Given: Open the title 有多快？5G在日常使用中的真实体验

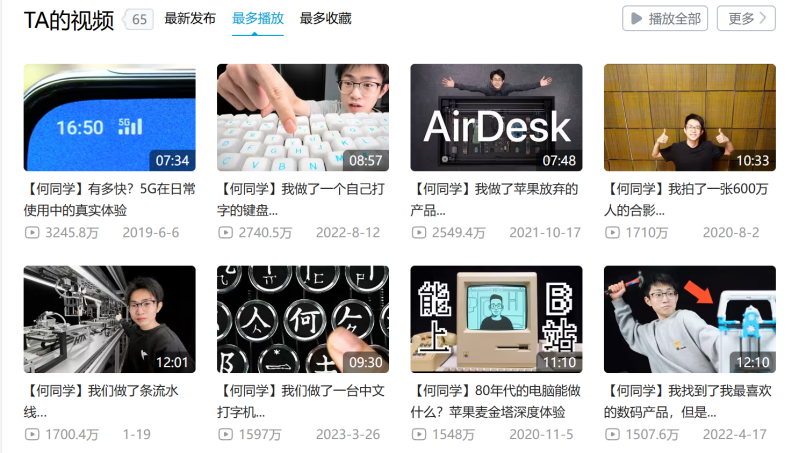Looking at the screenshot, I should (x=110, y=199).
